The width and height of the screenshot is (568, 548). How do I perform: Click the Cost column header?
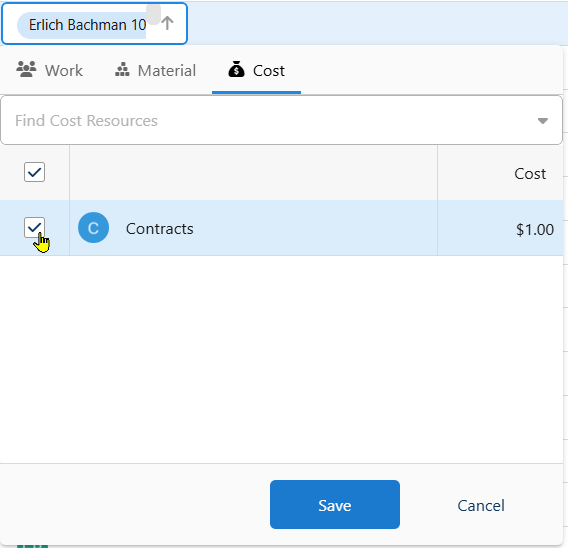pos(530,174)
